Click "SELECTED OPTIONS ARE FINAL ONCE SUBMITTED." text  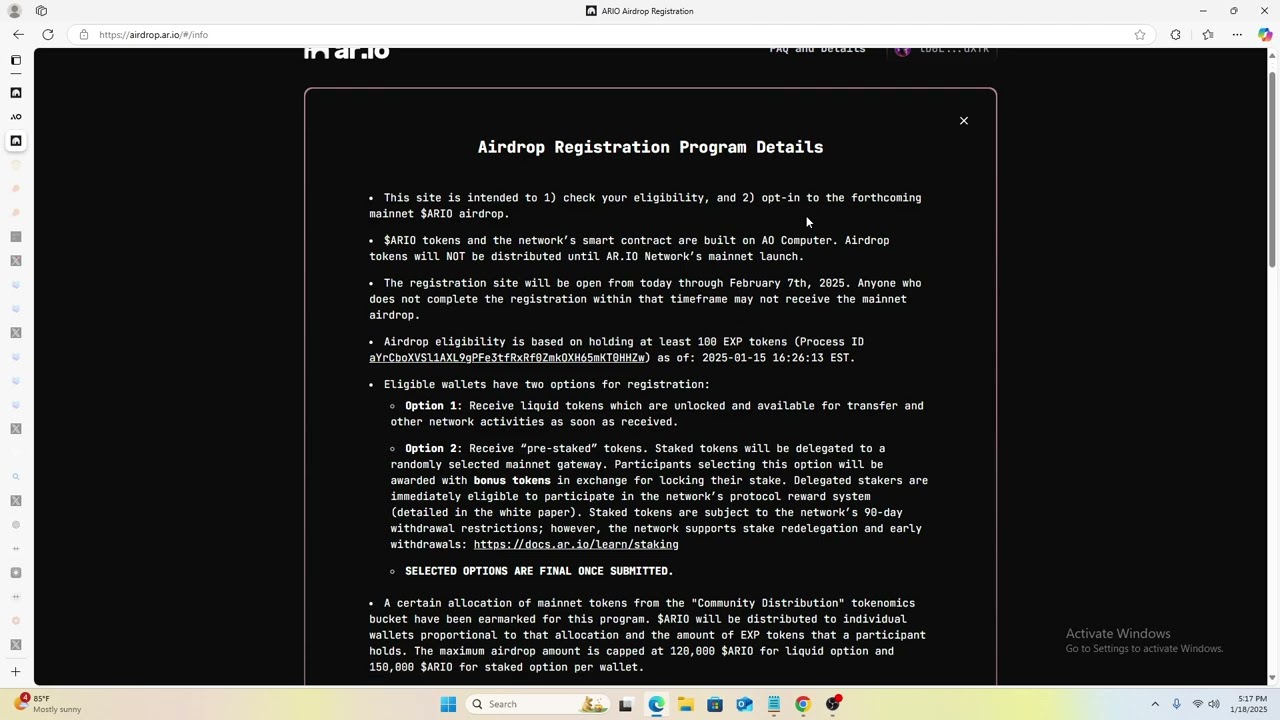(x=539, y=571)
